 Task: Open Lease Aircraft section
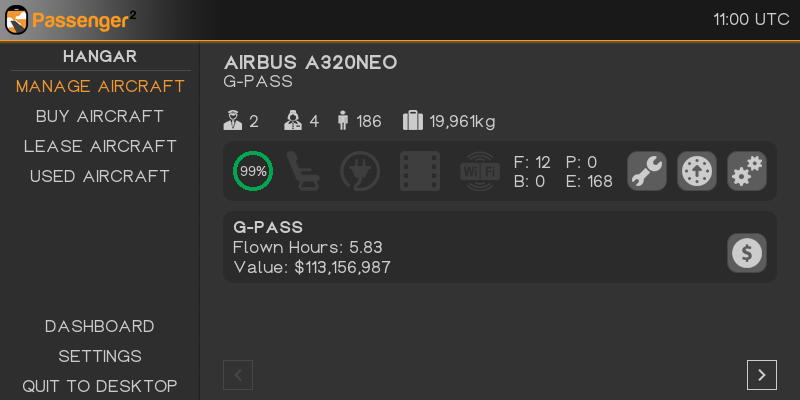tap(100, 146)
